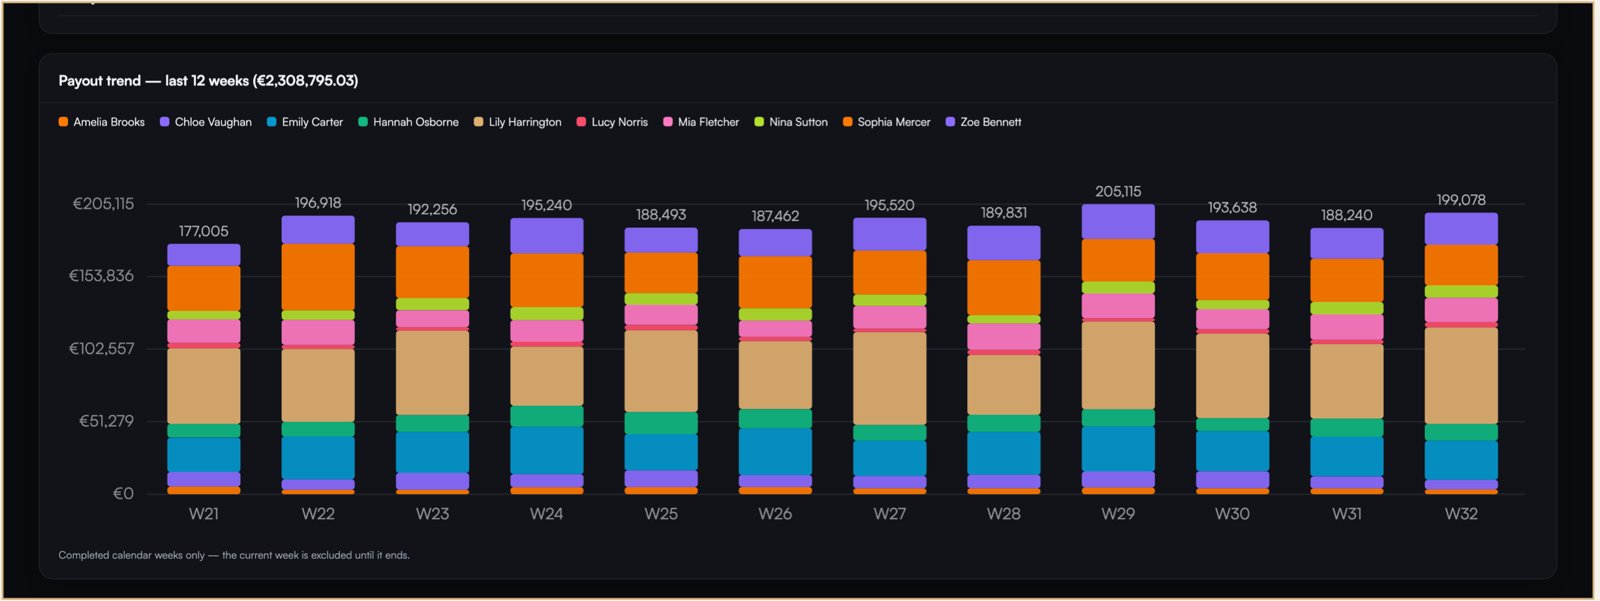Click the W24 x-axis label
The image size is (1600, 601).
pos(546,514)
